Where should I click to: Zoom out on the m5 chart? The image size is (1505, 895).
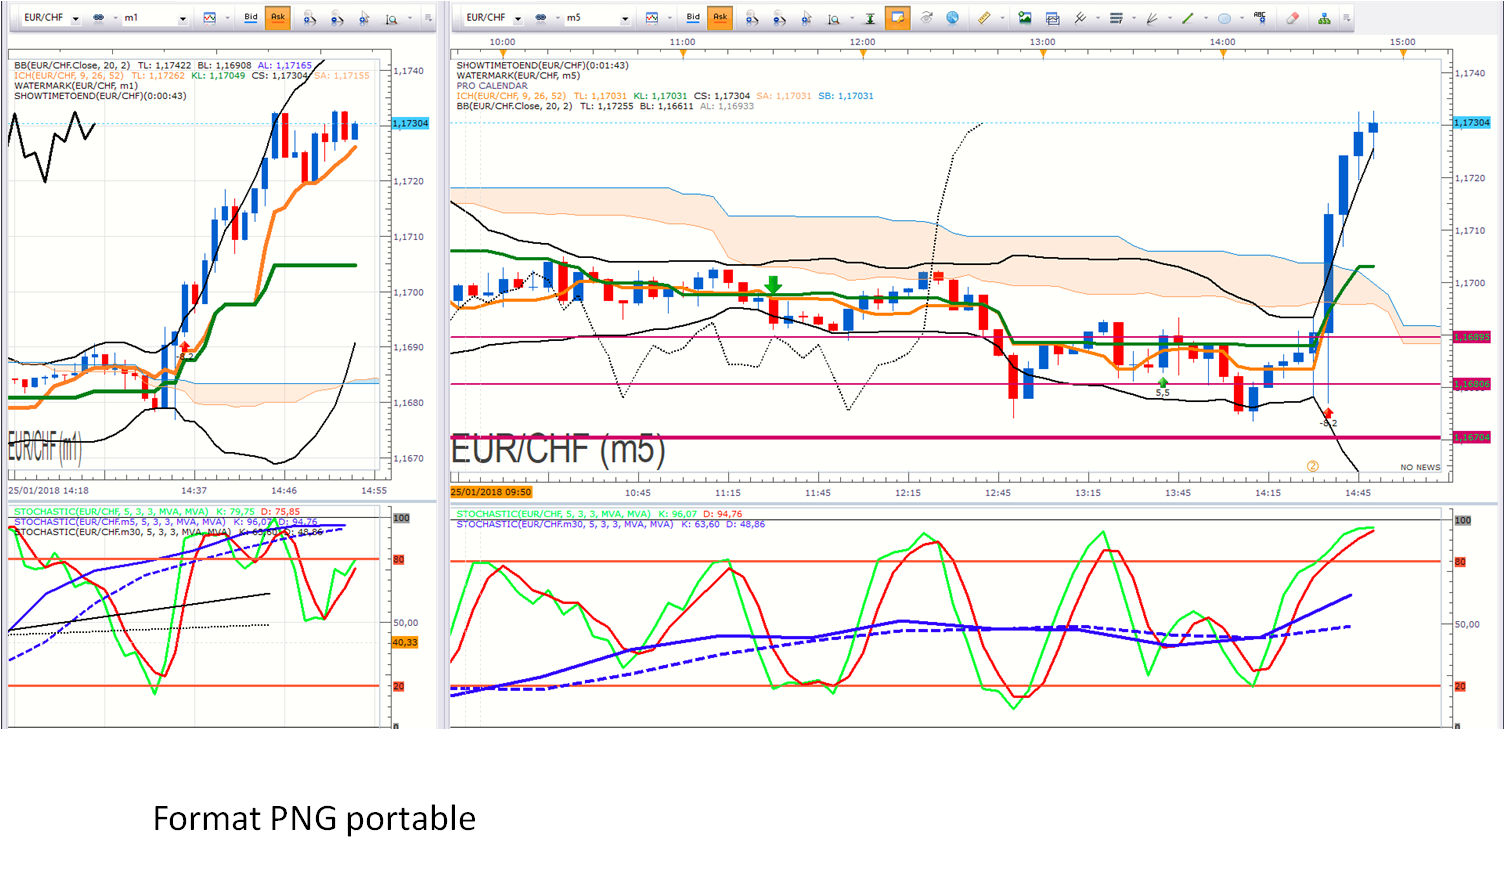coord(779,18)
